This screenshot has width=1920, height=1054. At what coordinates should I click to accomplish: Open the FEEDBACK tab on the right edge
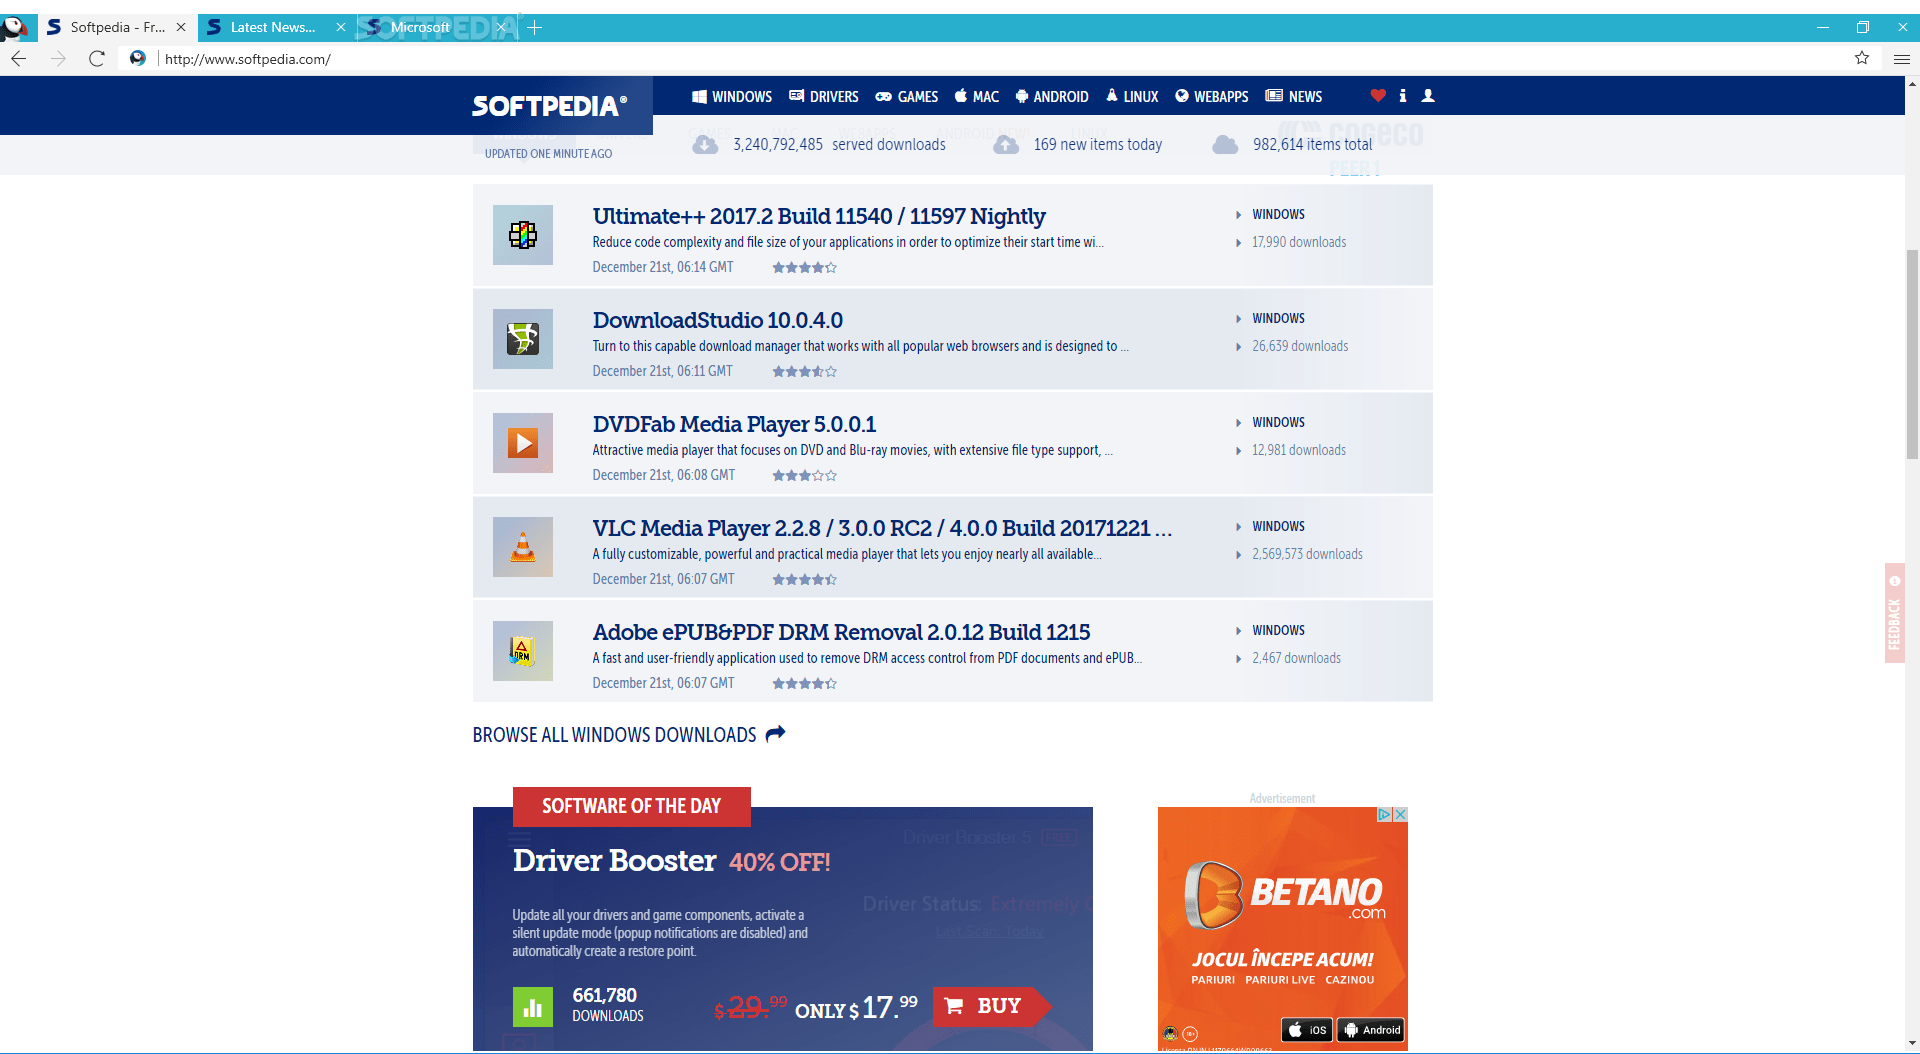(x=1893, y=613)
